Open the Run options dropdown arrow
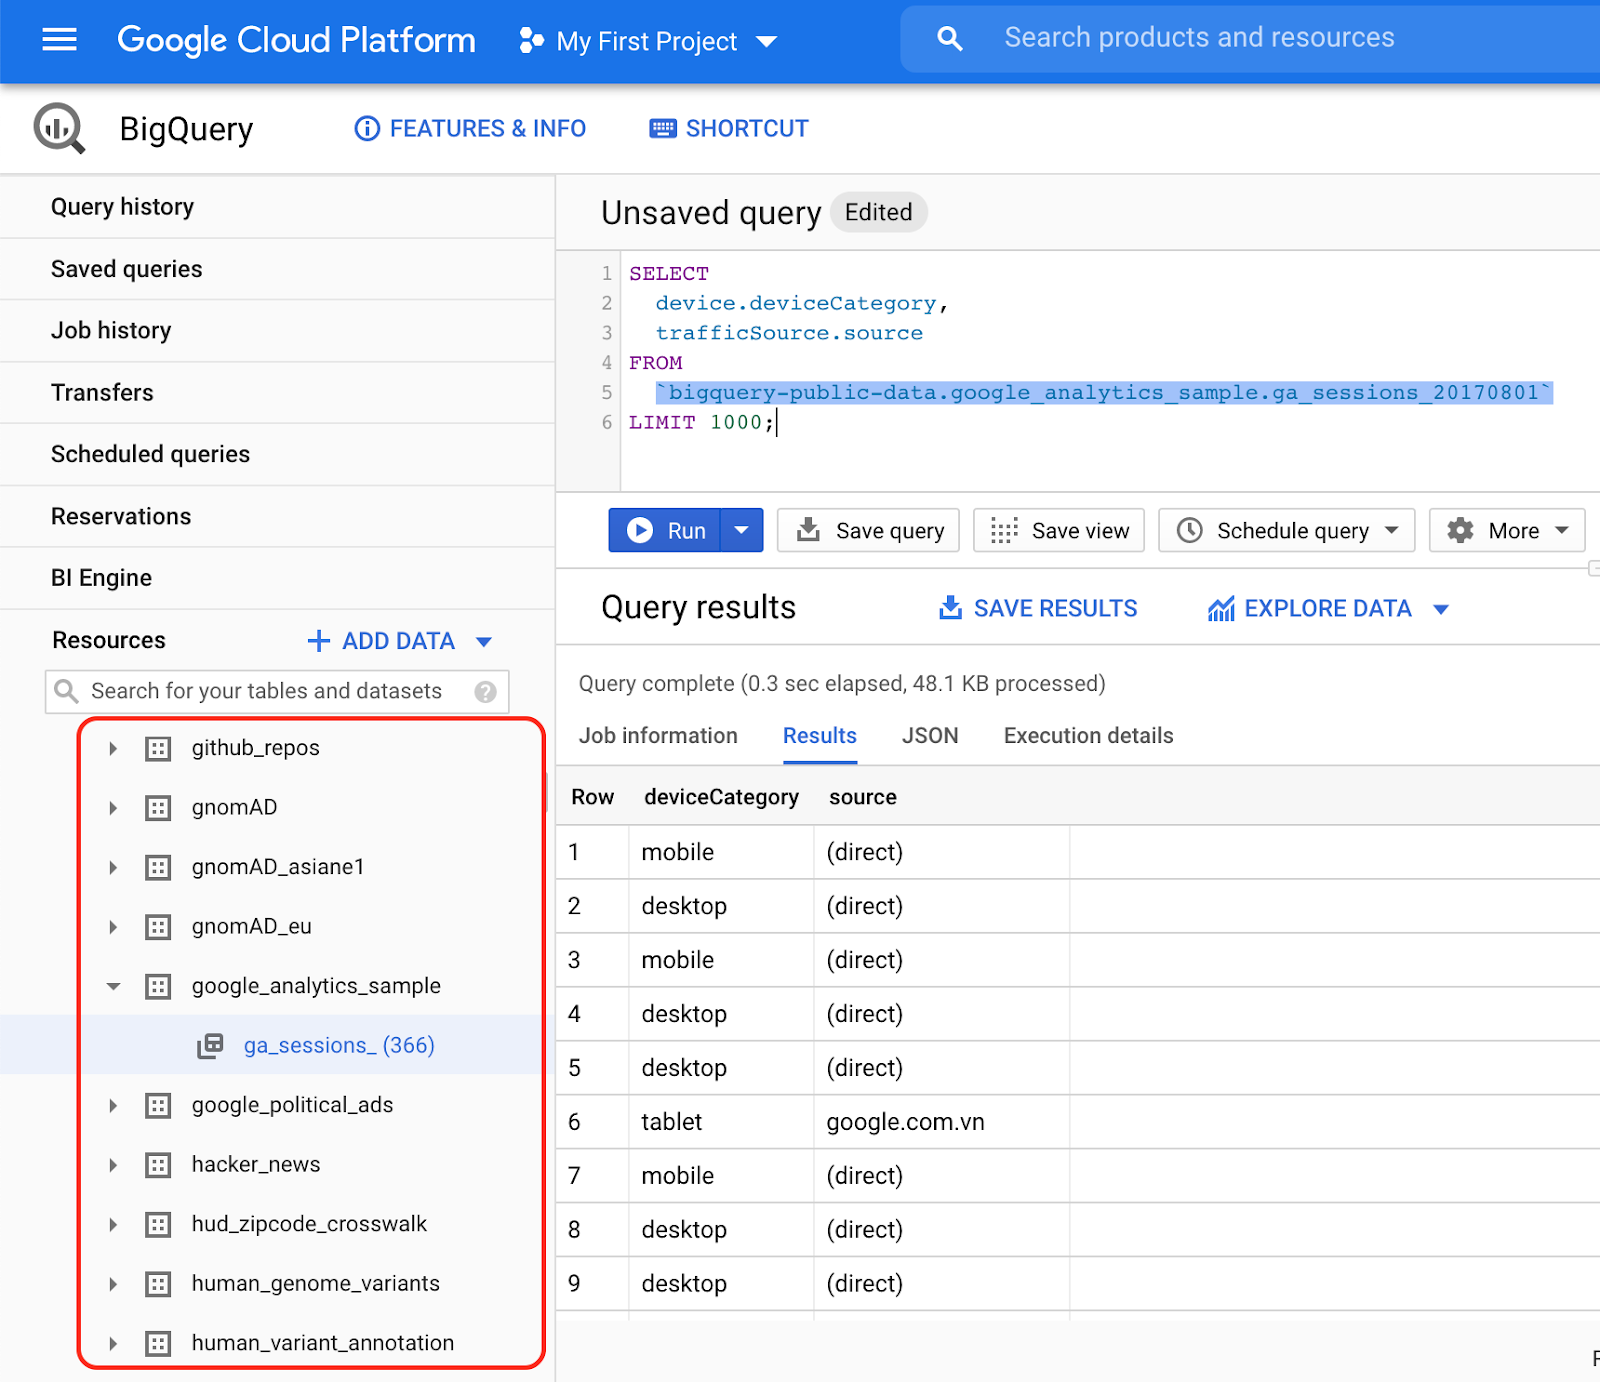 point(741,530)
